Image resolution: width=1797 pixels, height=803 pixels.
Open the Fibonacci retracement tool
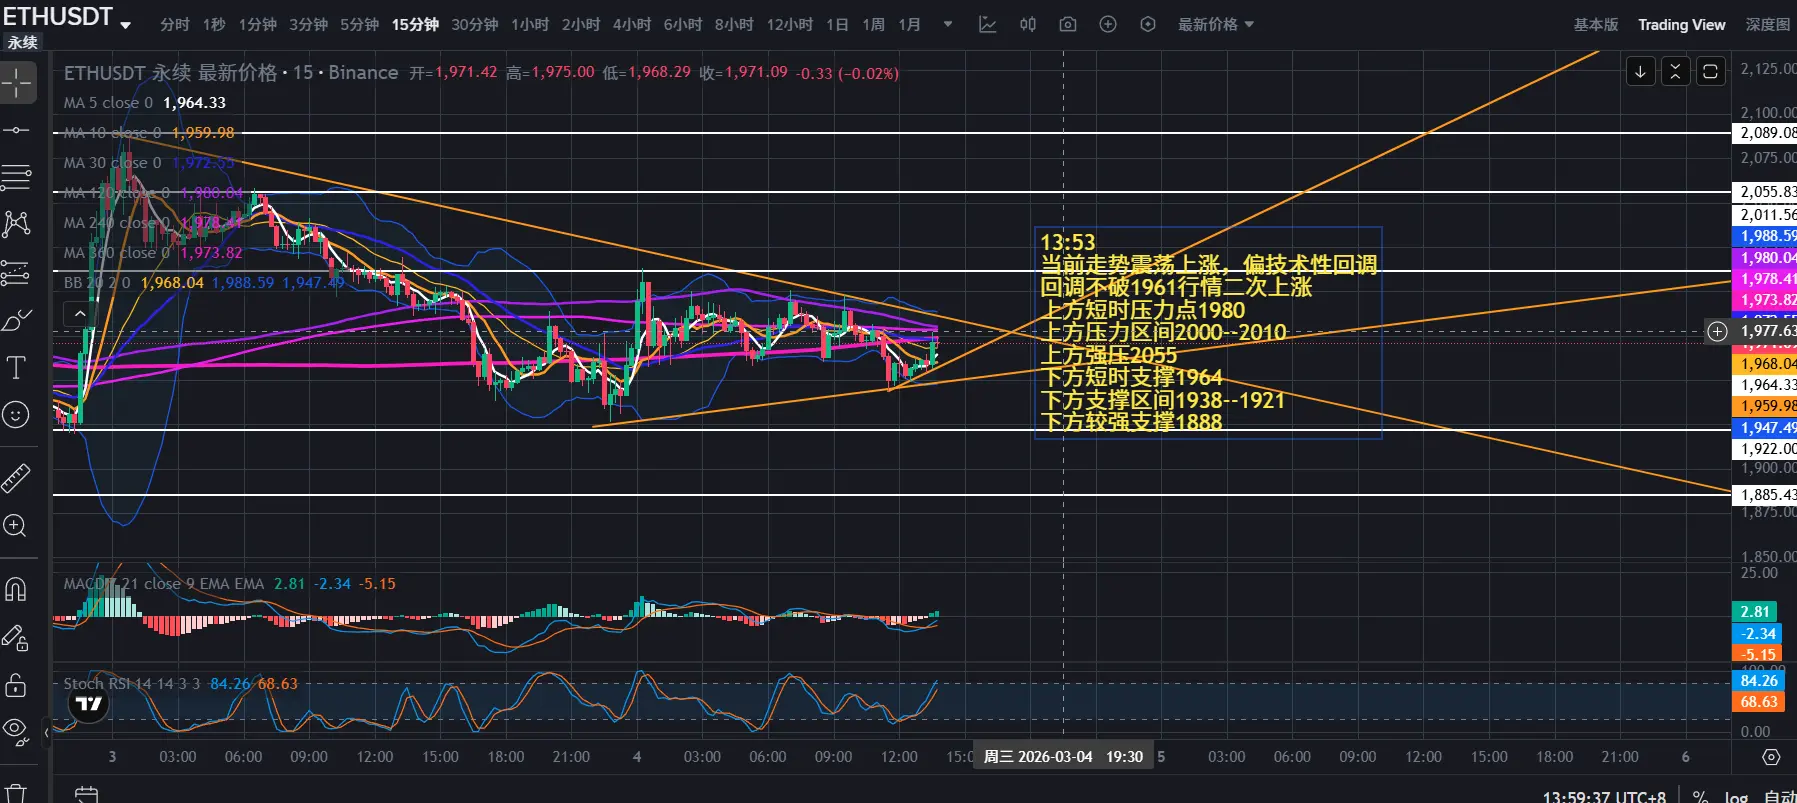tap(17, 178)
